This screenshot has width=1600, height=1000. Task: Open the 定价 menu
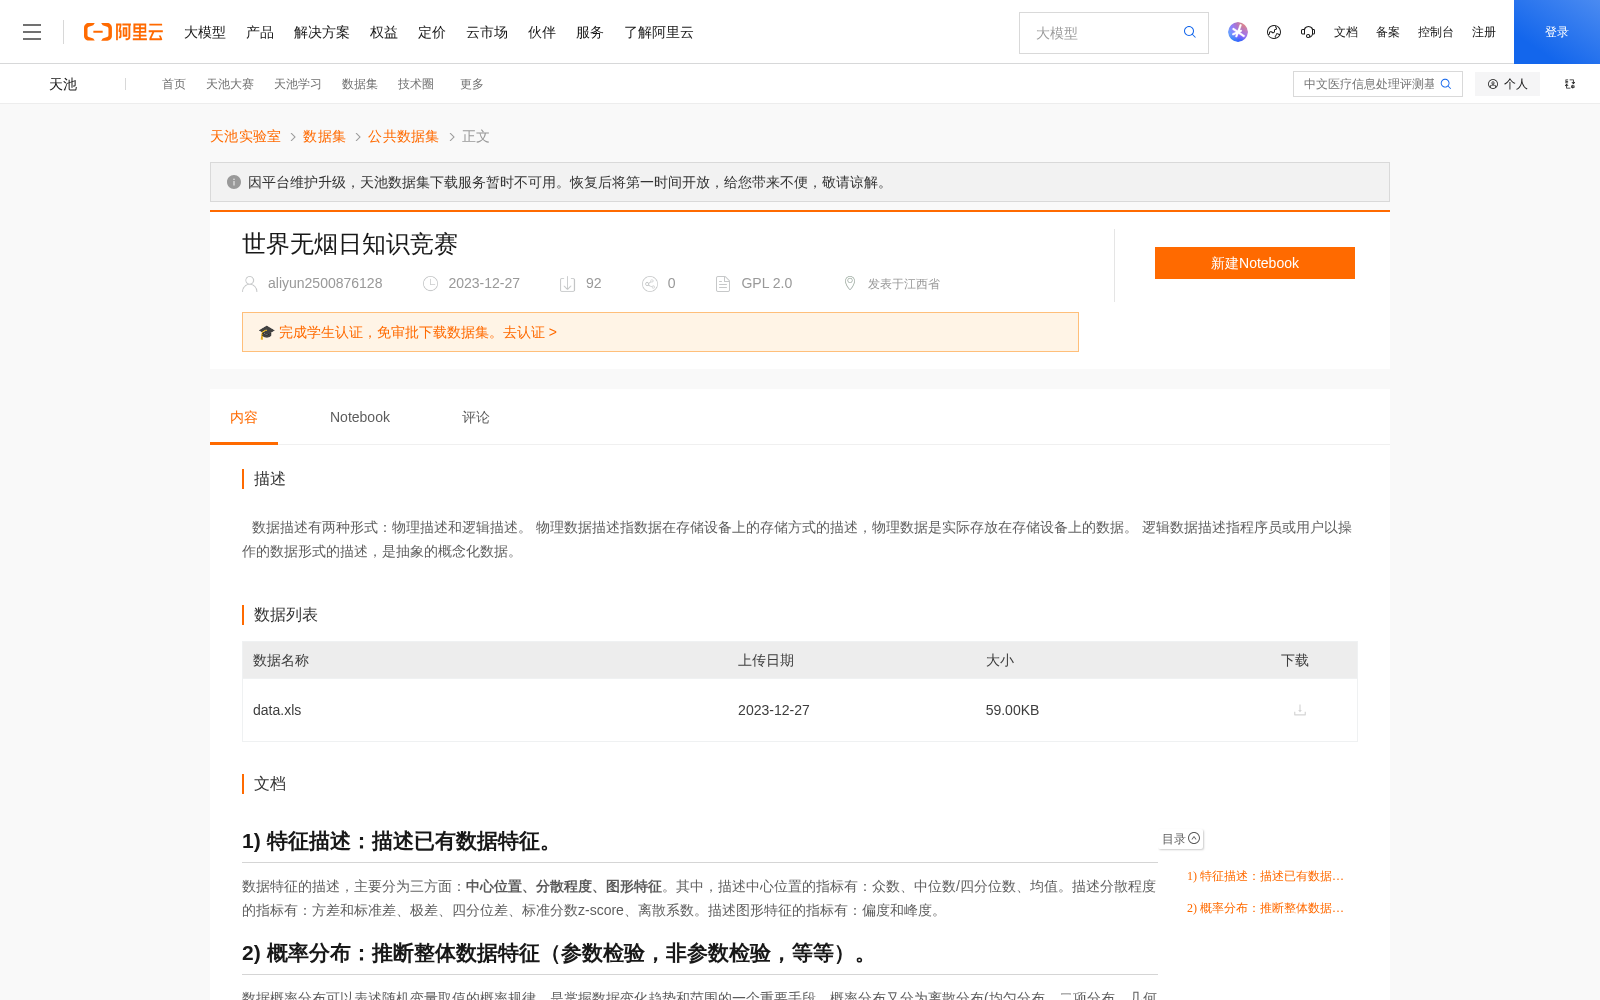click(432, 32)
